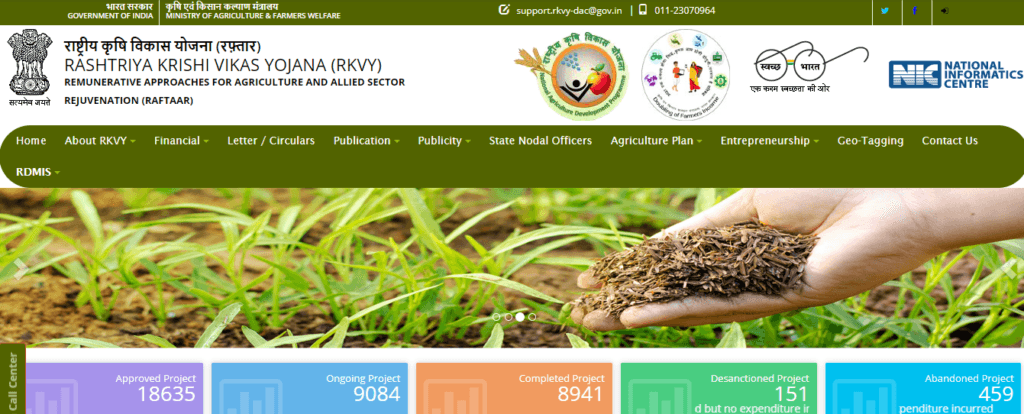Screen dimensions: 1024x414
Task: Open the Contact Us menu item
Action: [950, 140]
